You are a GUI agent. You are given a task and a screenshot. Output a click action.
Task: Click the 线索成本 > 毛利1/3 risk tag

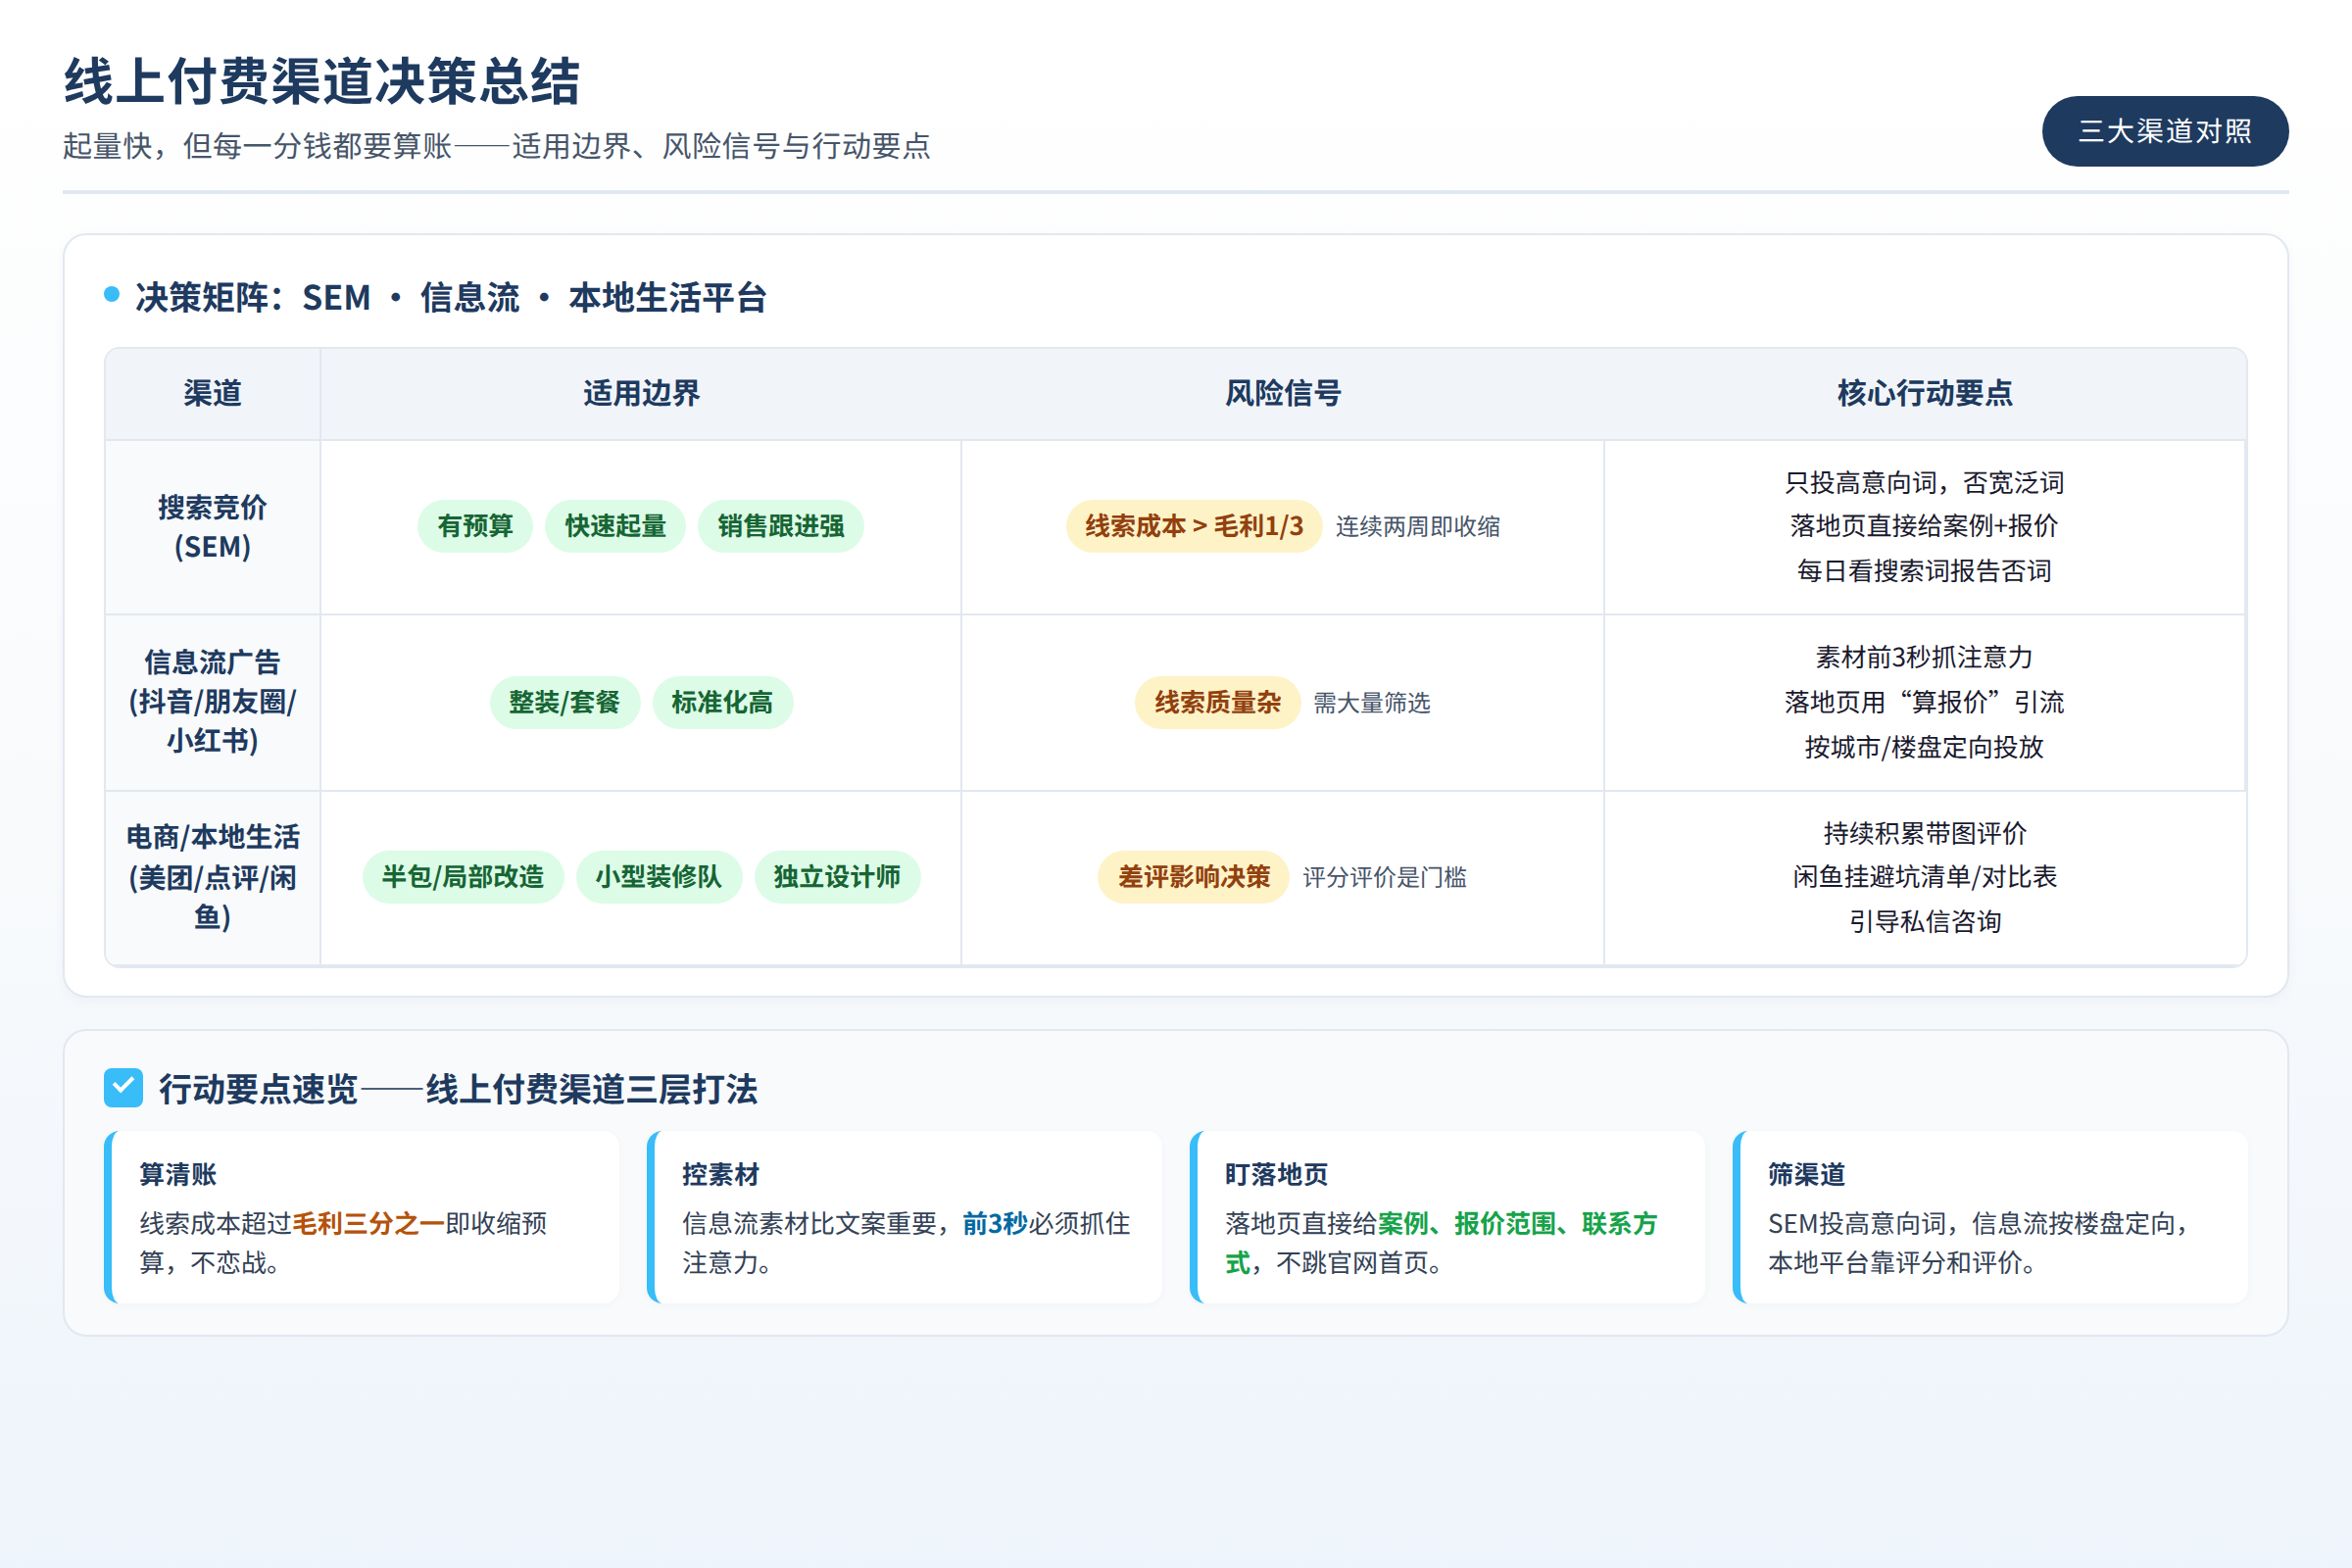[1194, 526]
